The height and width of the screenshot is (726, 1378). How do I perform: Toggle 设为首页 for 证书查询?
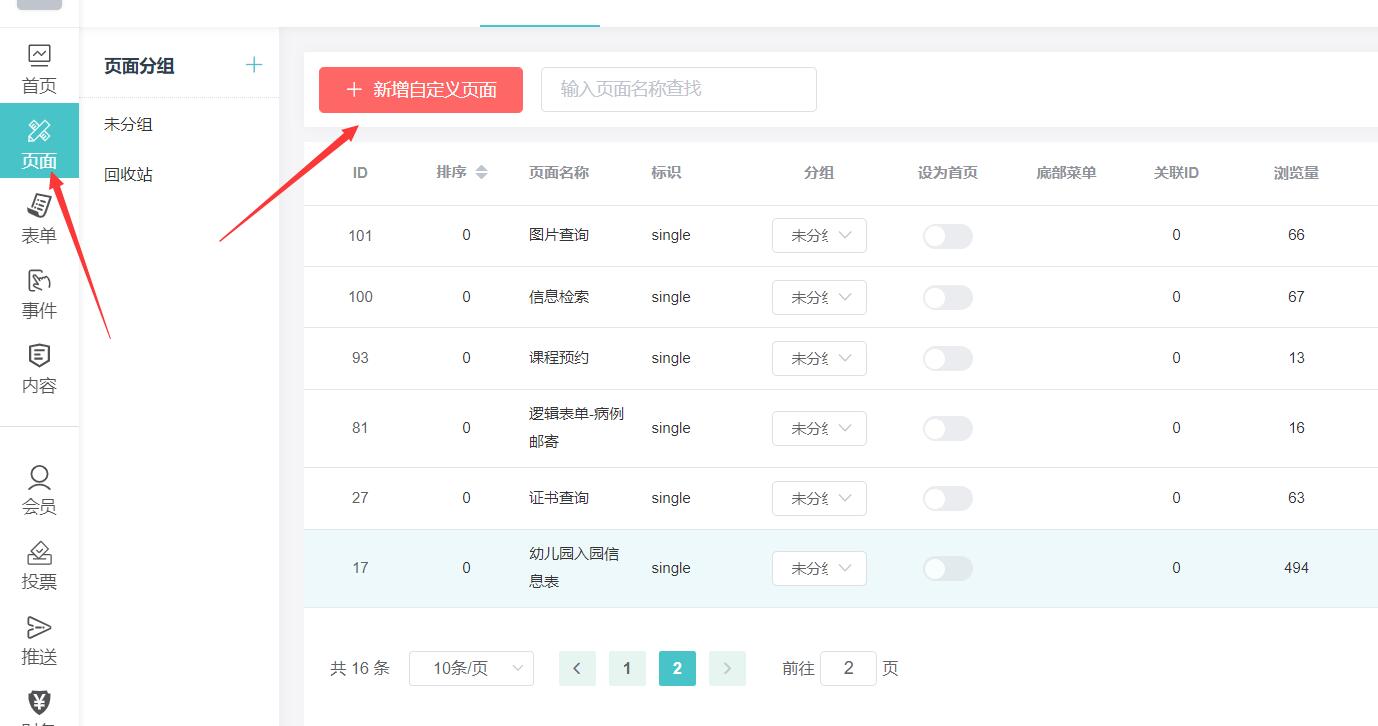click(x=947, y=498)
